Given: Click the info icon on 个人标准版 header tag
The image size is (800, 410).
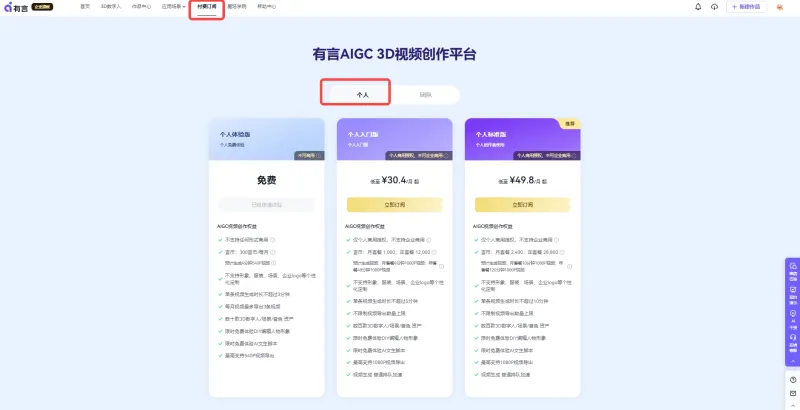Looking at the screenshot, I should 575,156.
